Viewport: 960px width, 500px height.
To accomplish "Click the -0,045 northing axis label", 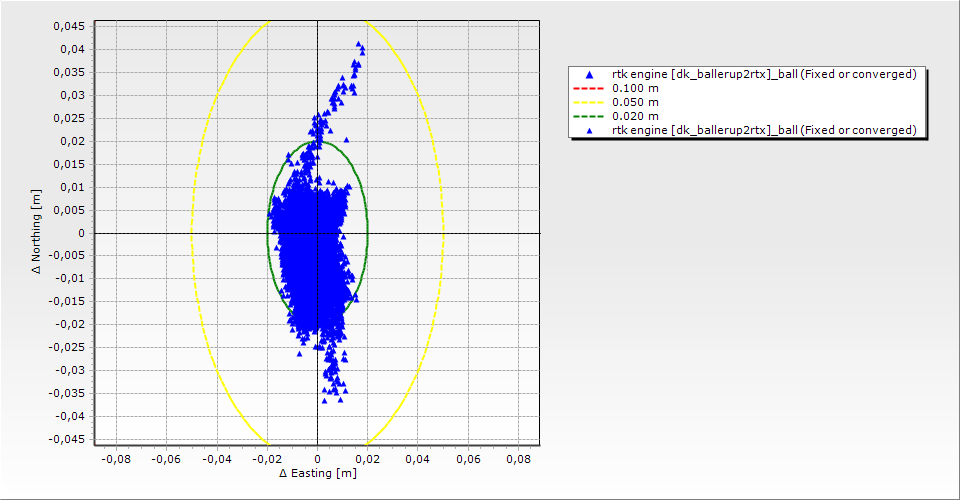I will pyautogui.click(x=67, y=439).
